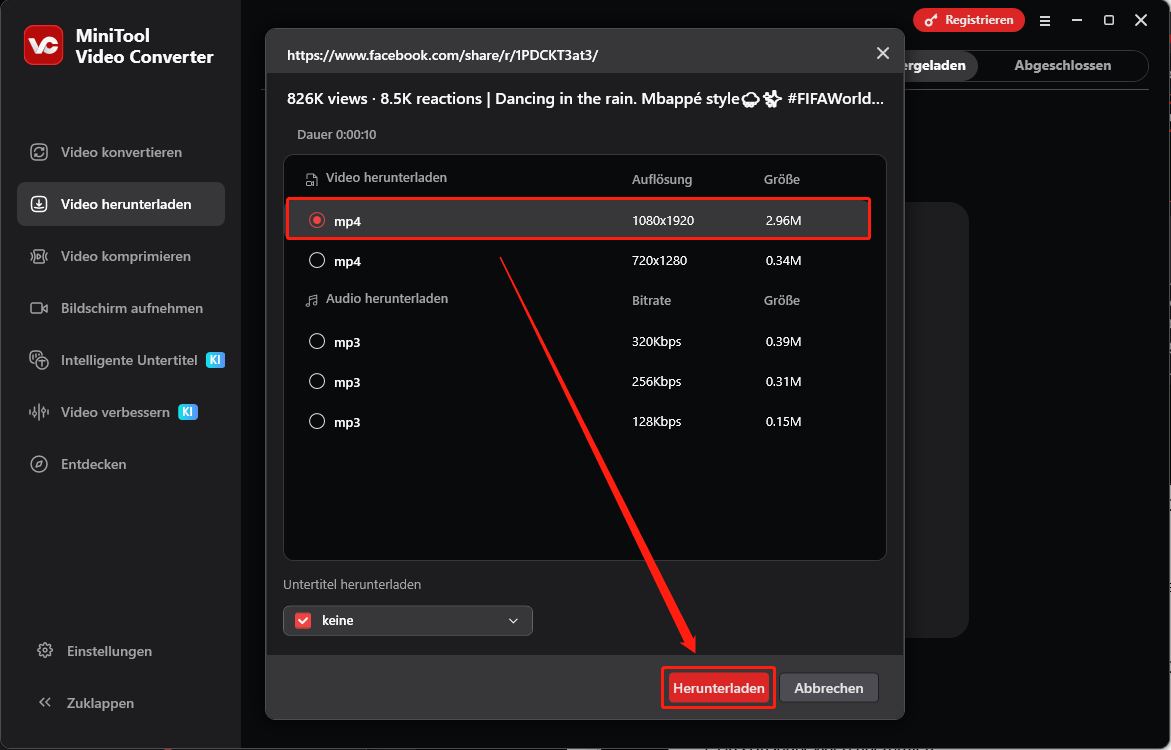This screenshot has width=1171, height=750.
Task: Open the Video konvertieren section
Action: point(121,152)
